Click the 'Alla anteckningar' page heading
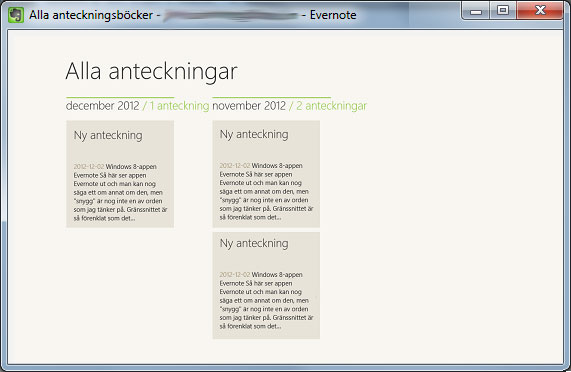 coord(151,71)
